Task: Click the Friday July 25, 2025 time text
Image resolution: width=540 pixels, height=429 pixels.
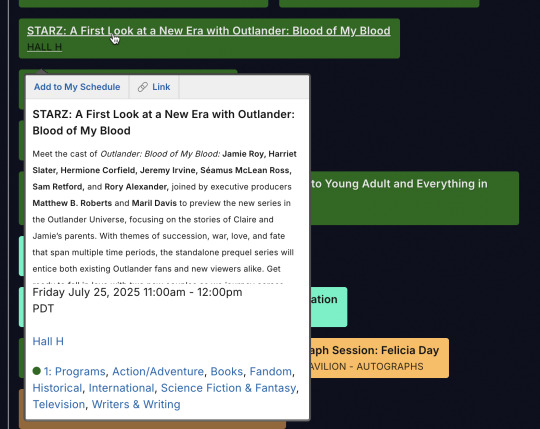Action: tap(137, 300)
